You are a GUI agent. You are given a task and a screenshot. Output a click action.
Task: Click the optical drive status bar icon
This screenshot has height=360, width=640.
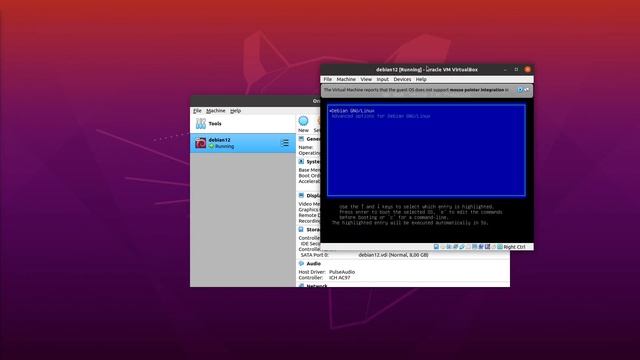tap(442, 247)
